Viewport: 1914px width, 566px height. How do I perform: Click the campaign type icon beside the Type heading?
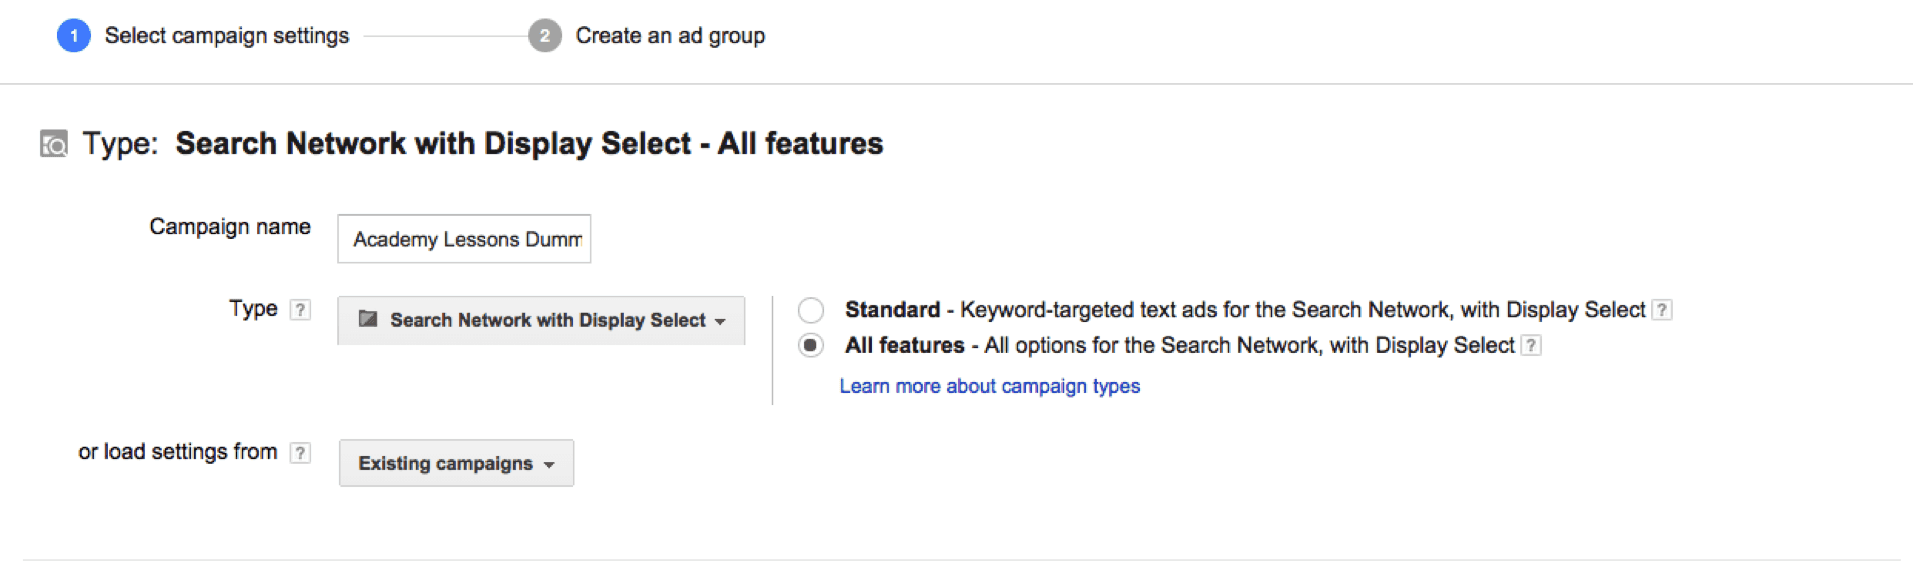[x=54, y=144]
